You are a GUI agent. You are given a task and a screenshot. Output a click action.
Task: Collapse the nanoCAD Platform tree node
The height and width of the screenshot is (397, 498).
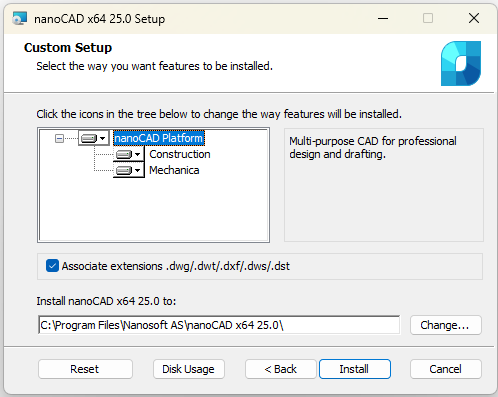pyautogui.click(x=59, y=138)
